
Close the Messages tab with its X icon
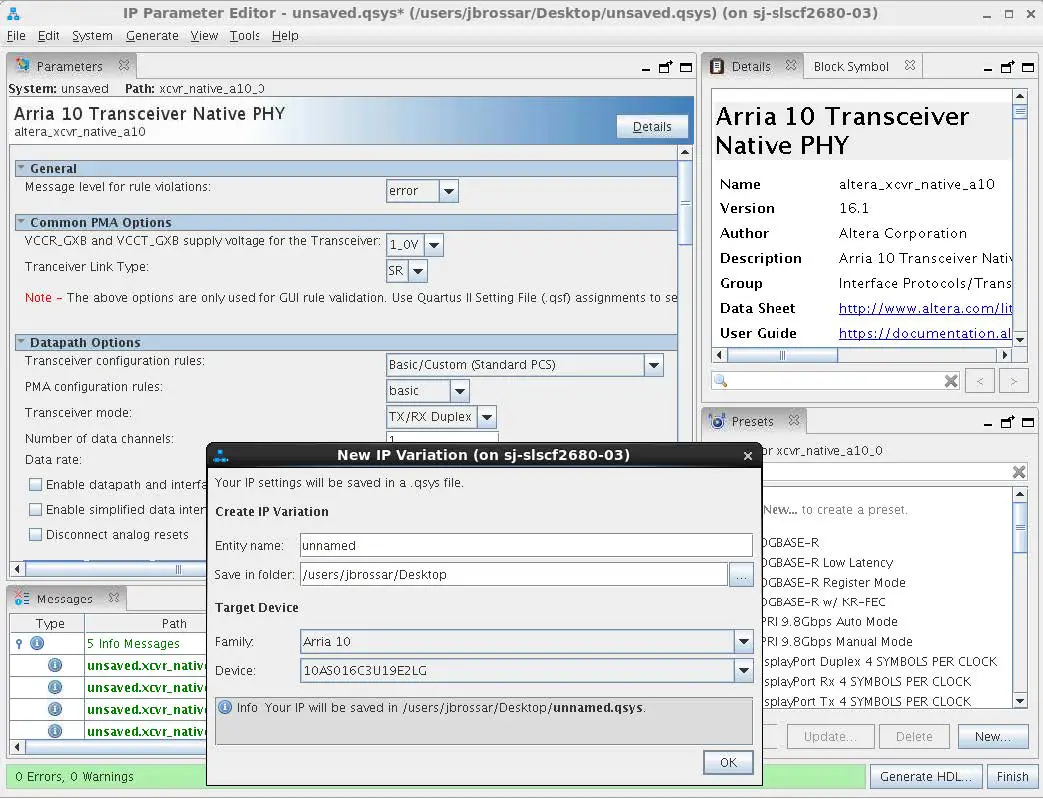(x=114, y=597)
